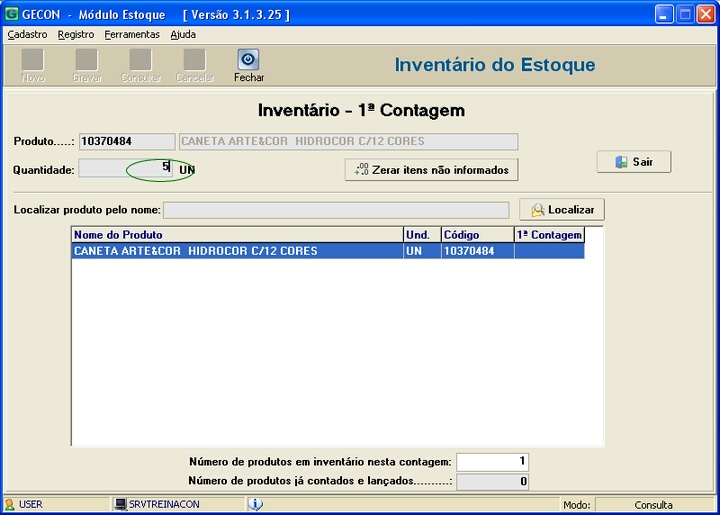
Task: Click the 1ª Contagem column header
Action: (x=549, y=235)
